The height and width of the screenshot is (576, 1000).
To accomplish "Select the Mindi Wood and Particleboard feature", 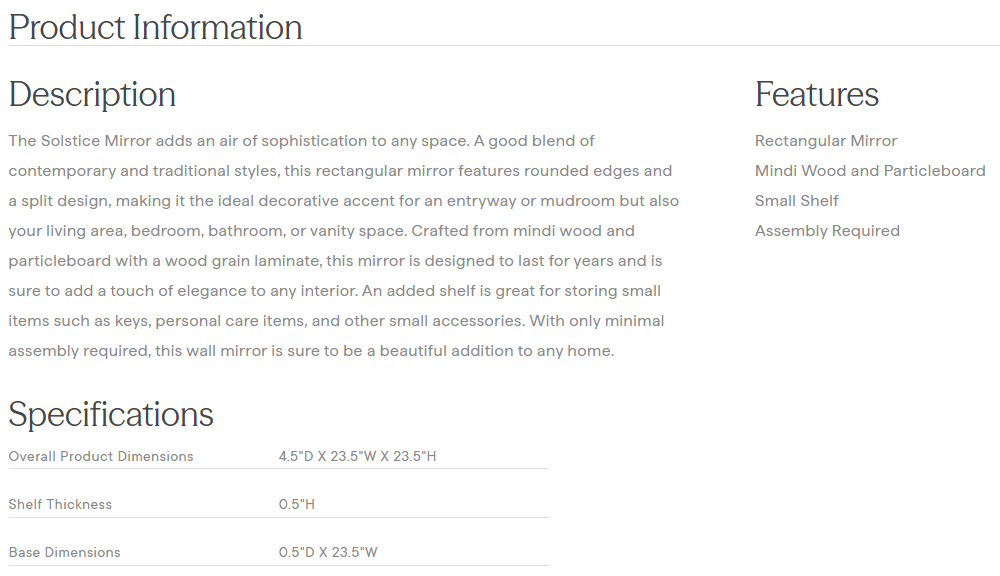I will coord(870,171).
